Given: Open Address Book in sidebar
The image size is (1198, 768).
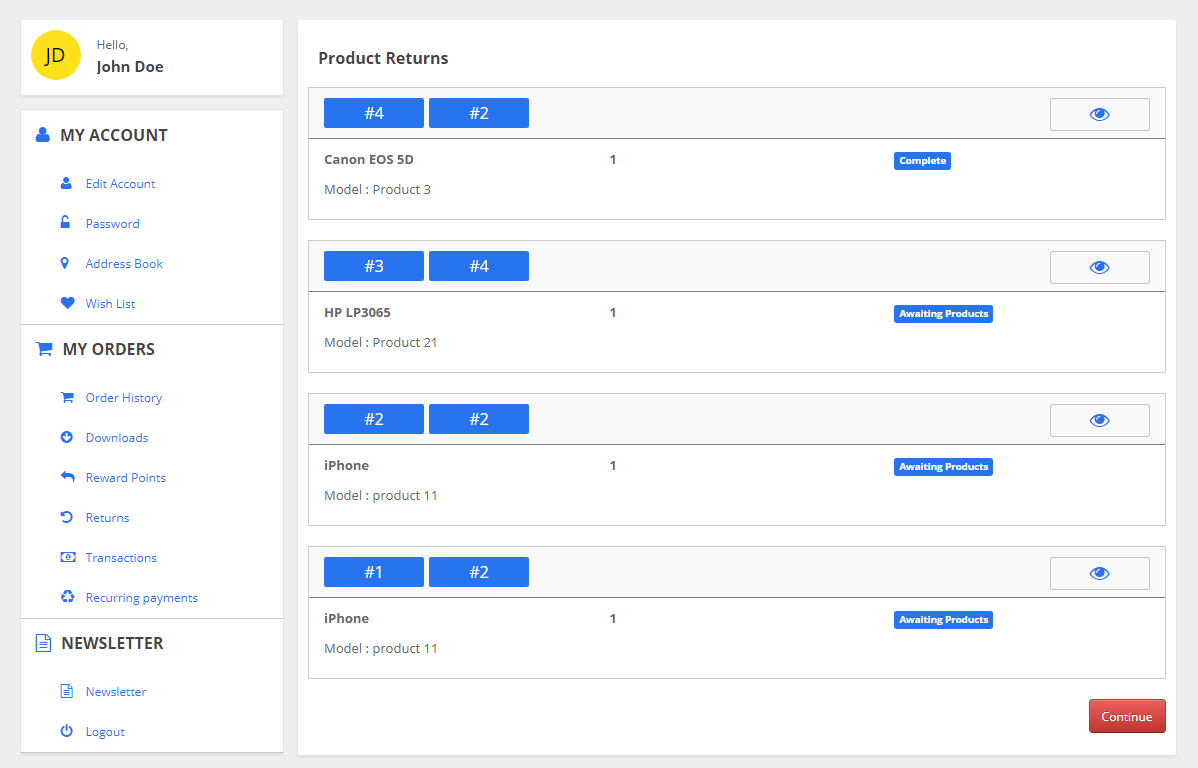Looking at the screenshot, I should coord(124,264).
